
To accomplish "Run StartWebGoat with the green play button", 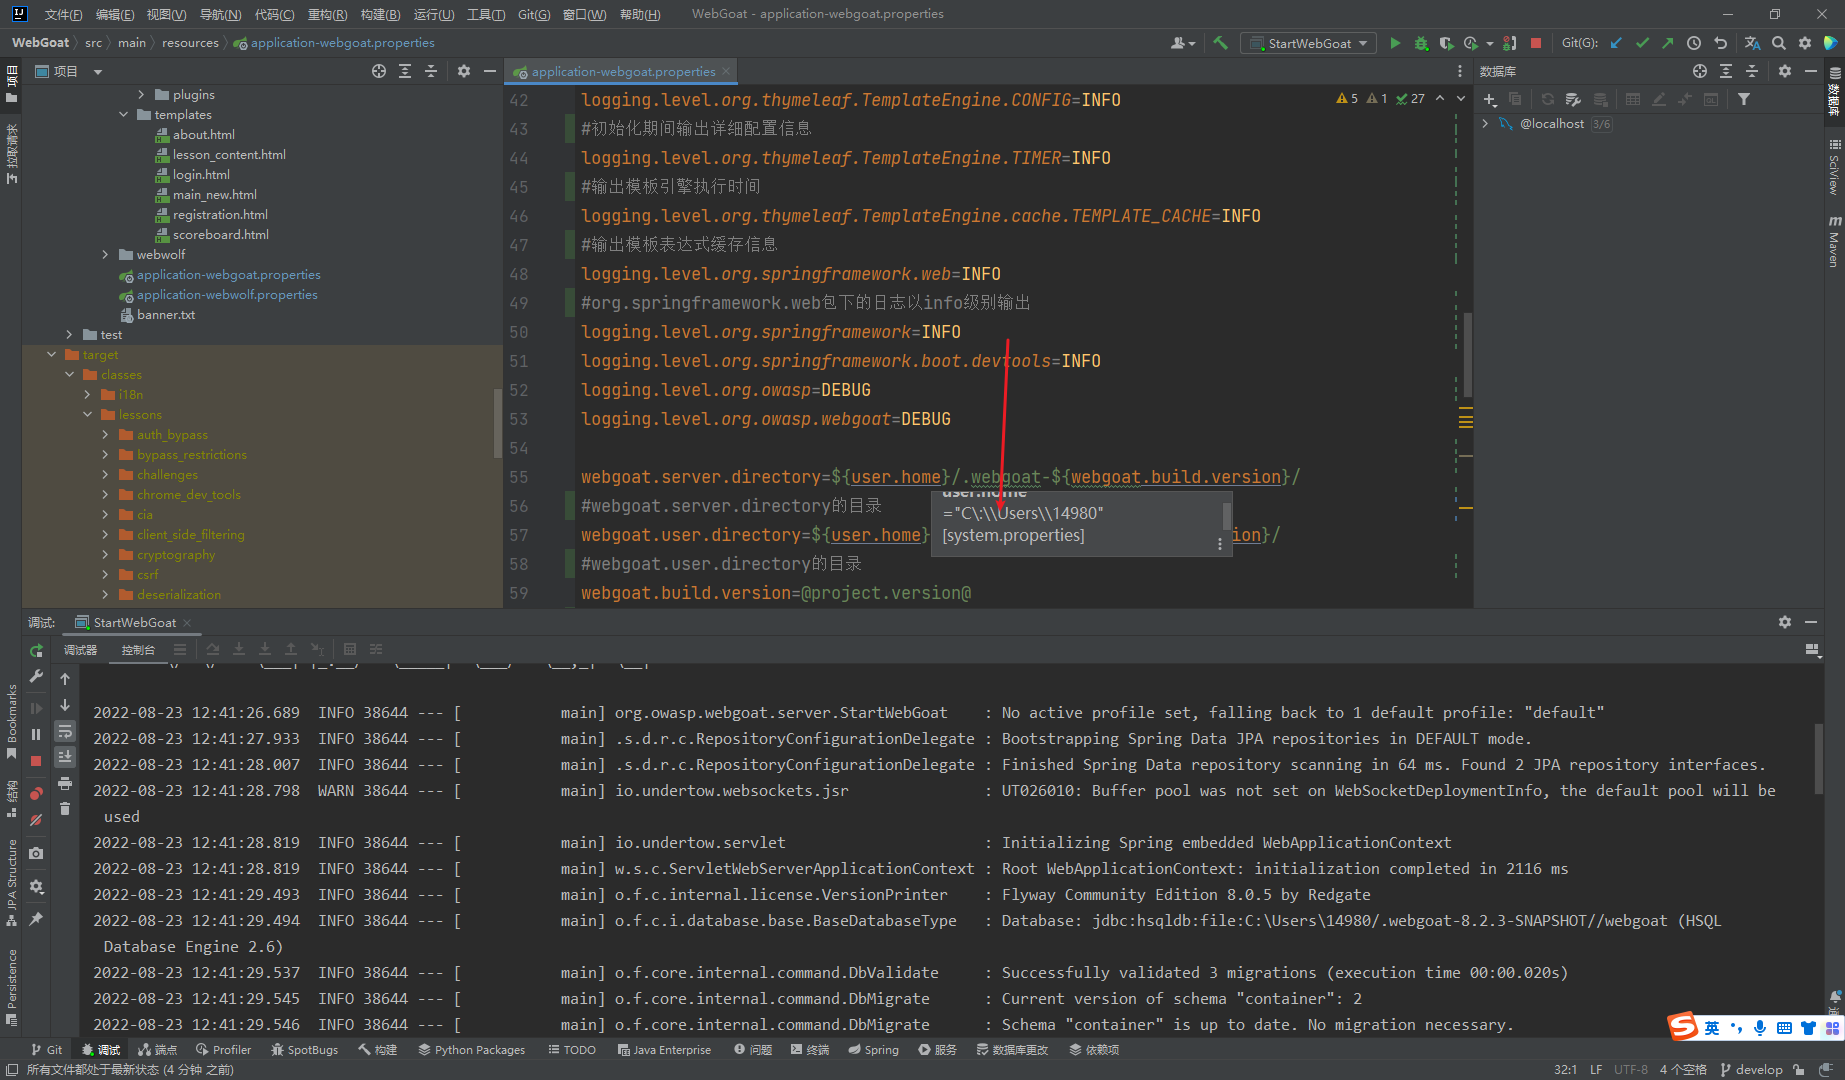I will [1395, 43].
